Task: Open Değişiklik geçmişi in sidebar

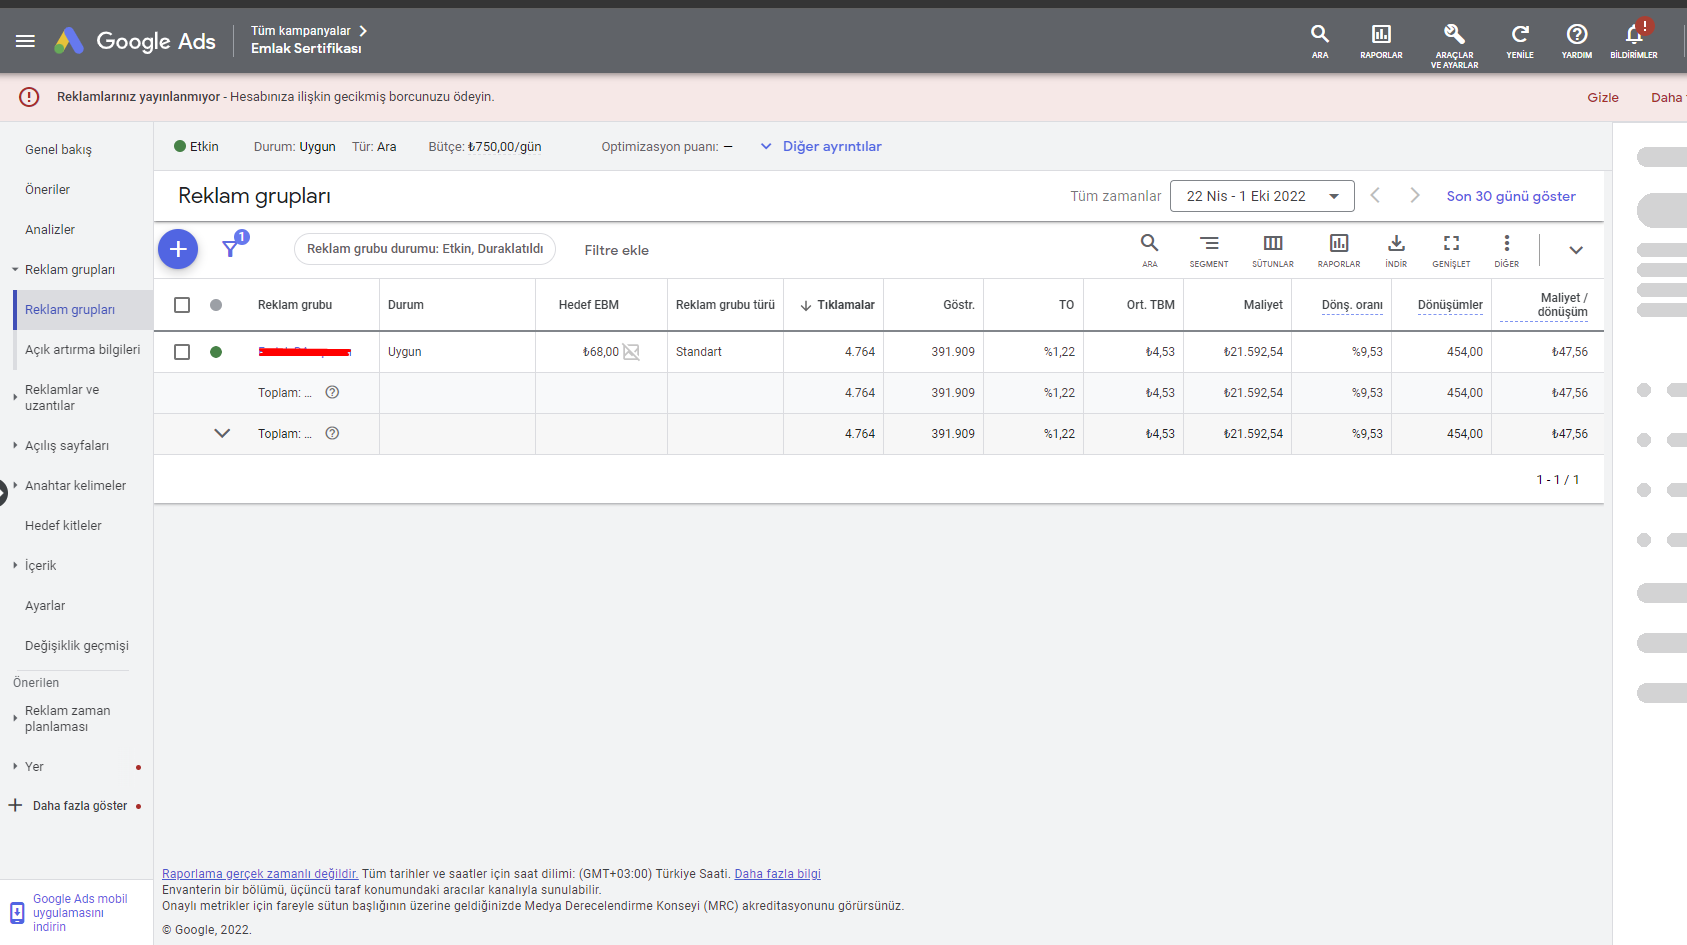Action: click(77, 646)
